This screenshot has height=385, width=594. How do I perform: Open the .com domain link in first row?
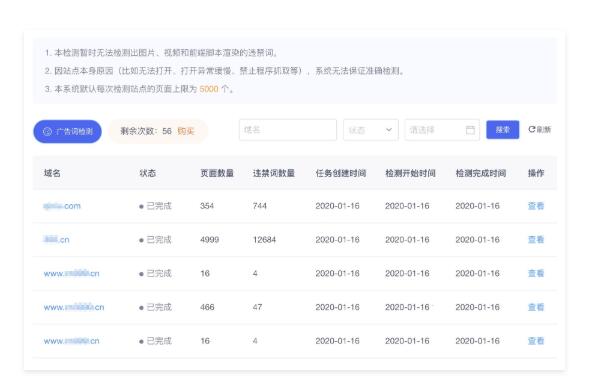click(62, 206)
